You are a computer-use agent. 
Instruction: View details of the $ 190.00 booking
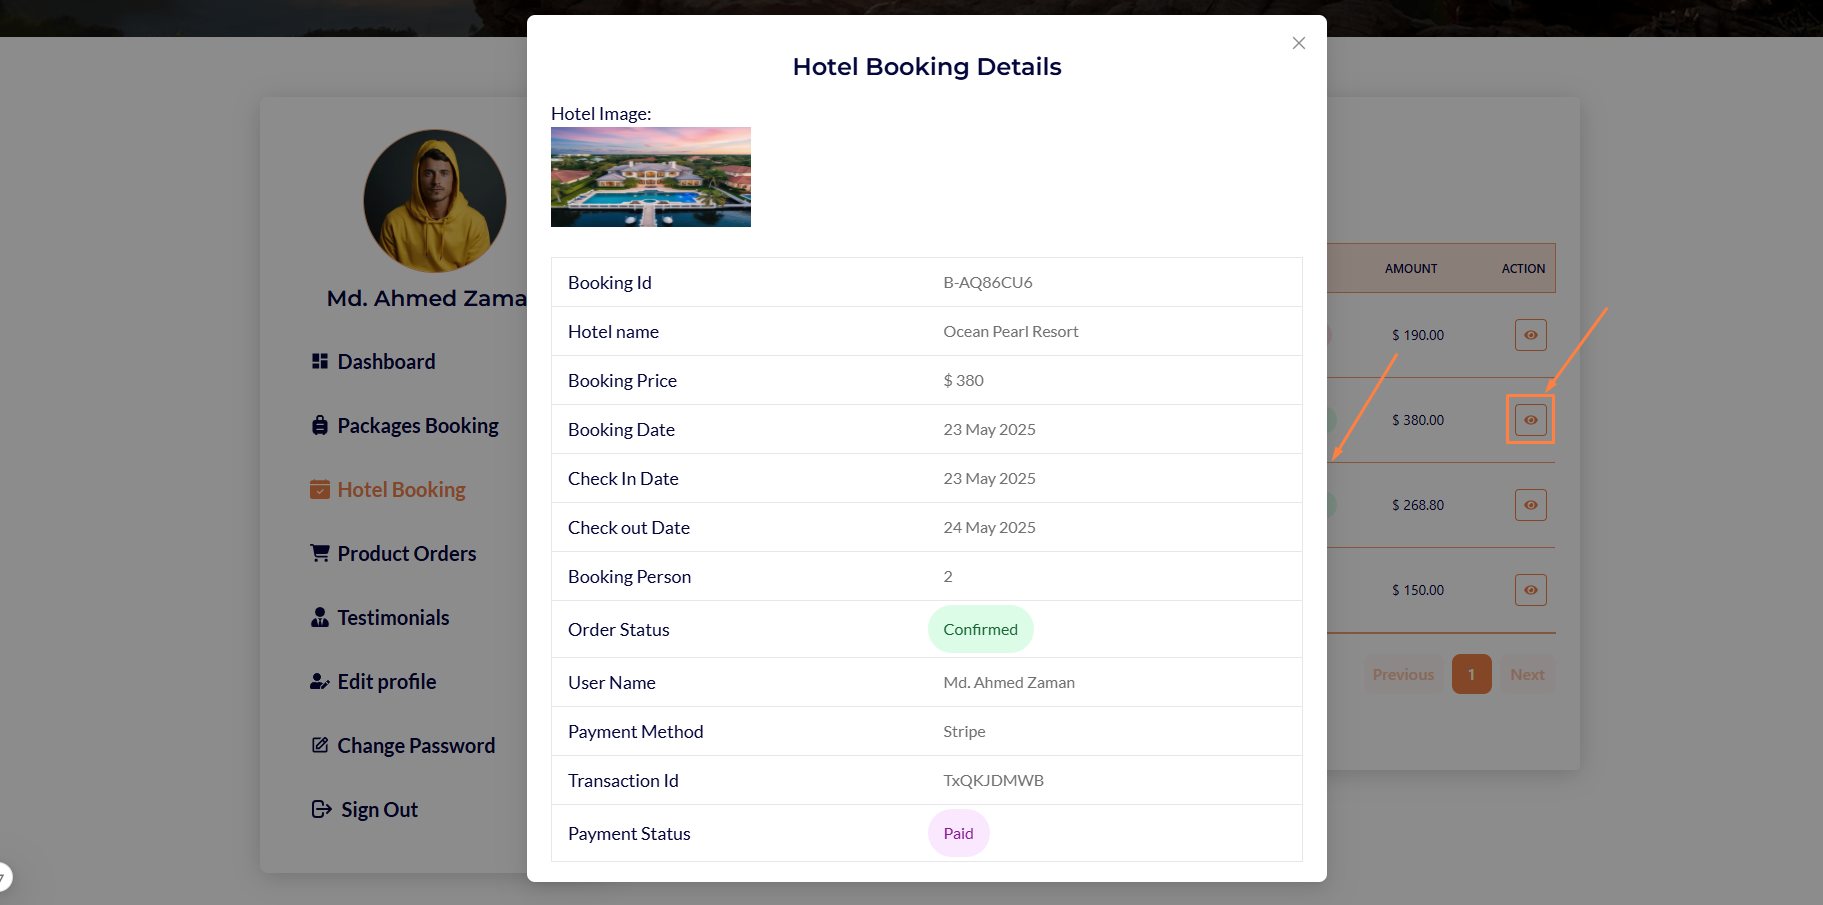tap(1530, 335)
